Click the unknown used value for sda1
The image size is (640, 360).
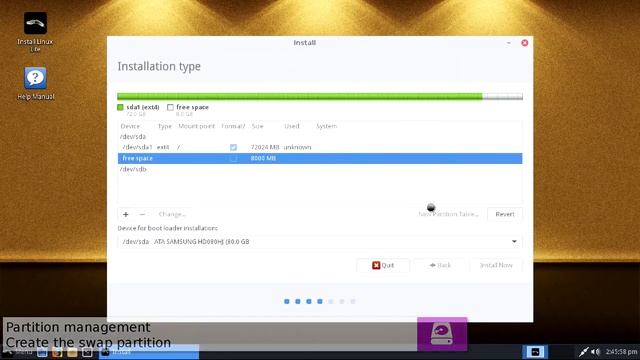tap(297, 147)
